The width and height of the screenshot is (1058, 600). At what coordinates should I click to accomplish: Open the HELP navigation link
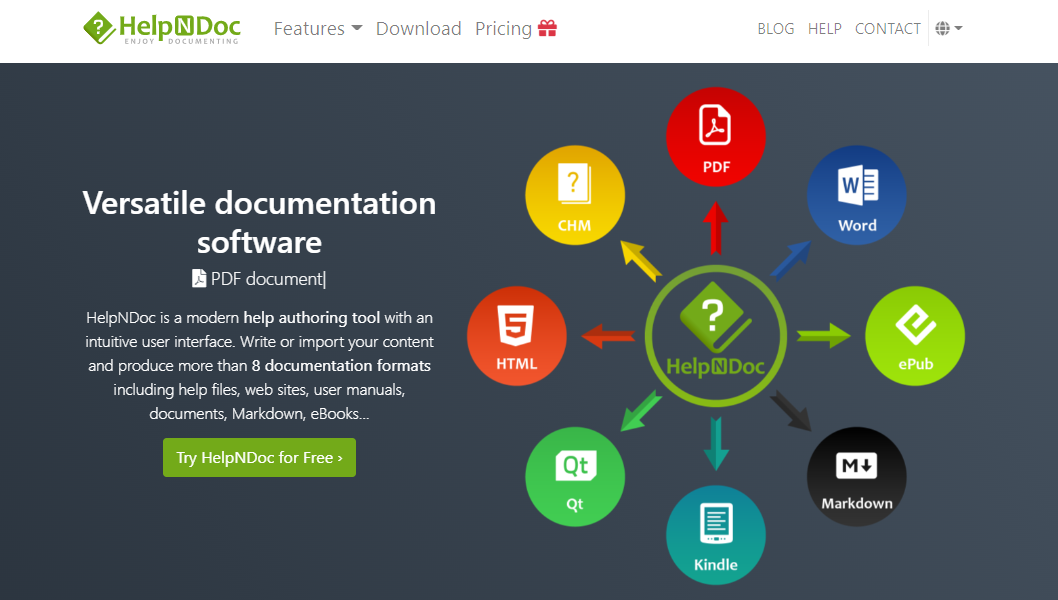tap(825, 28)
